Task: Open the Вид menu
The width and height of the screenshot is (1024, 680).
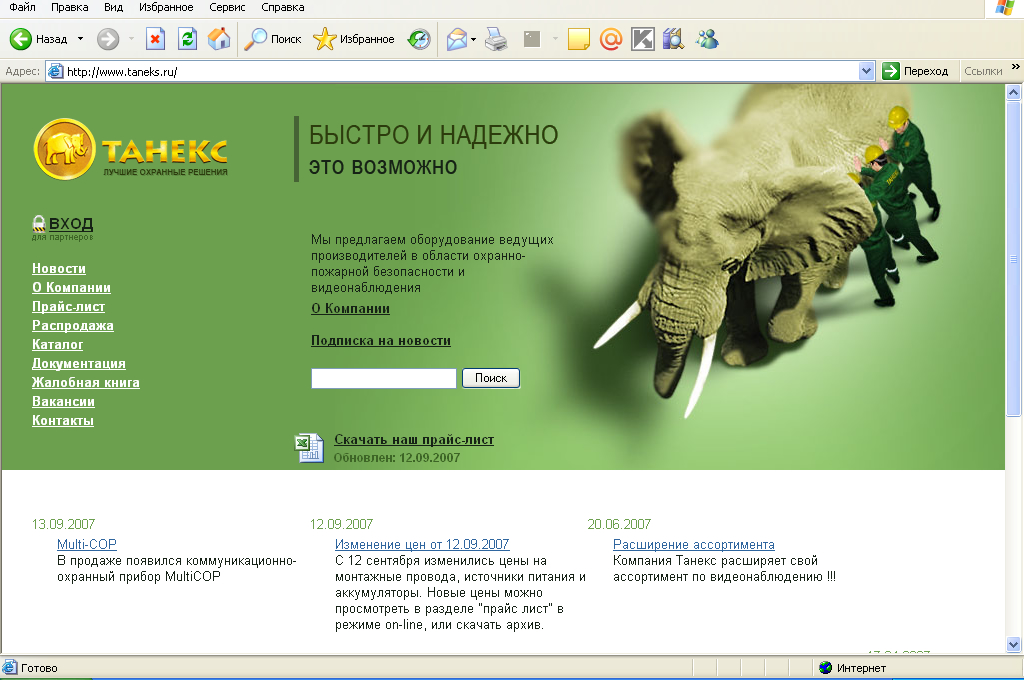Action: [113, 7]
